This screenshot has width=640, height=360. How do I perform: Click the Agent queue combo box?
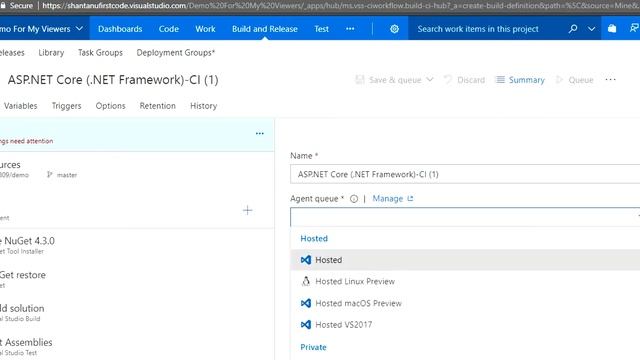[x=465, y=217]
